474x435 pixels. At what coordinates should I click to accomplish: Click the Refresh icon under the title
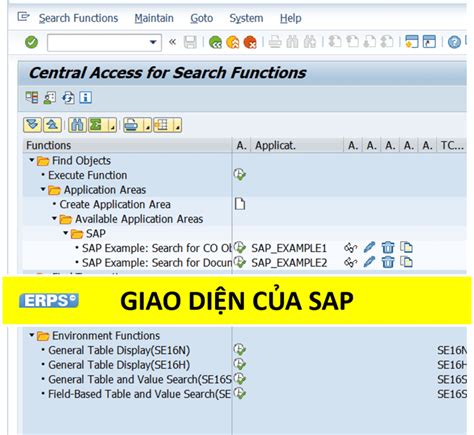tap(68, 98)
